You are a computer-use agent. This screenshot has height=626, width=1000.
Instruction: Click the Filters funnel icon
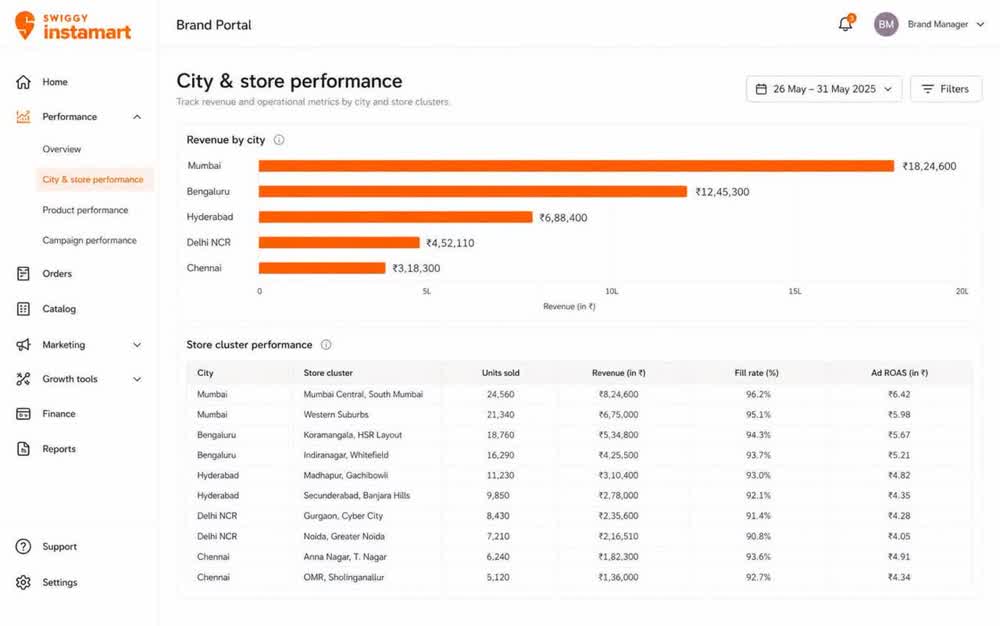tap(927, 89)
